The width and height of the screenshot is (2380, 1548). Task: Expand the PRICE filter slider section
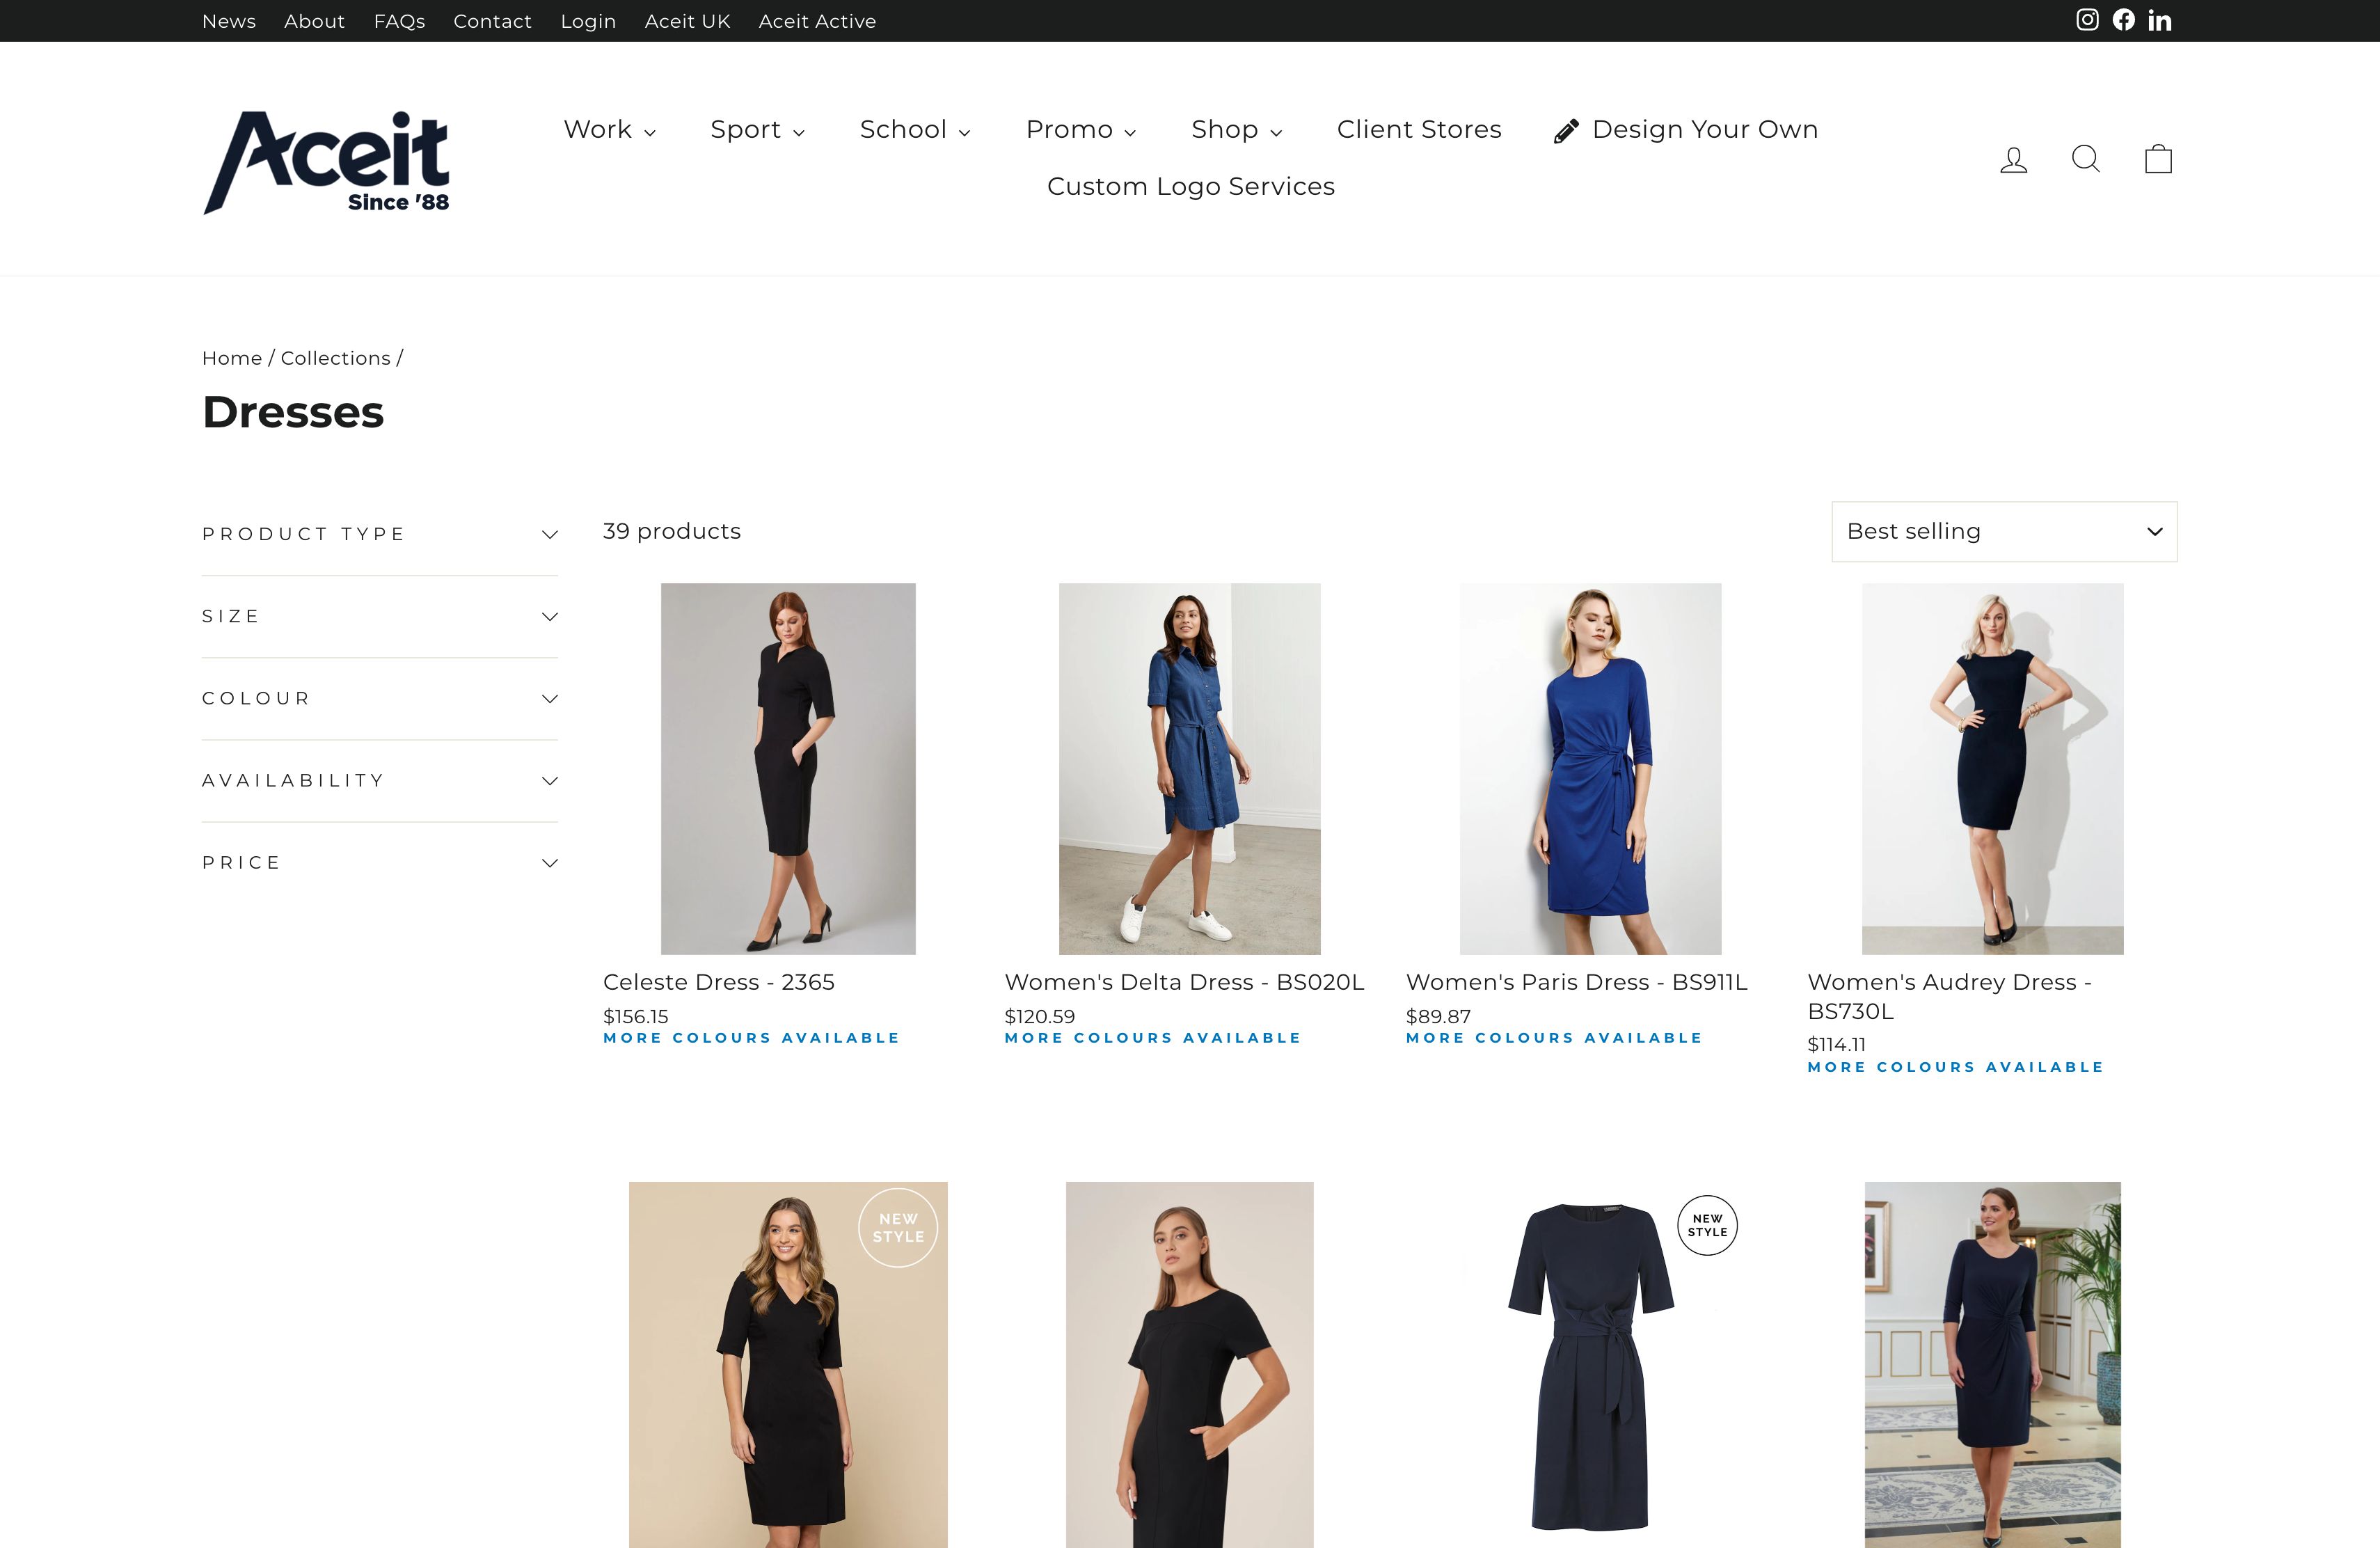pyautogui.click(x=379, y=862)
